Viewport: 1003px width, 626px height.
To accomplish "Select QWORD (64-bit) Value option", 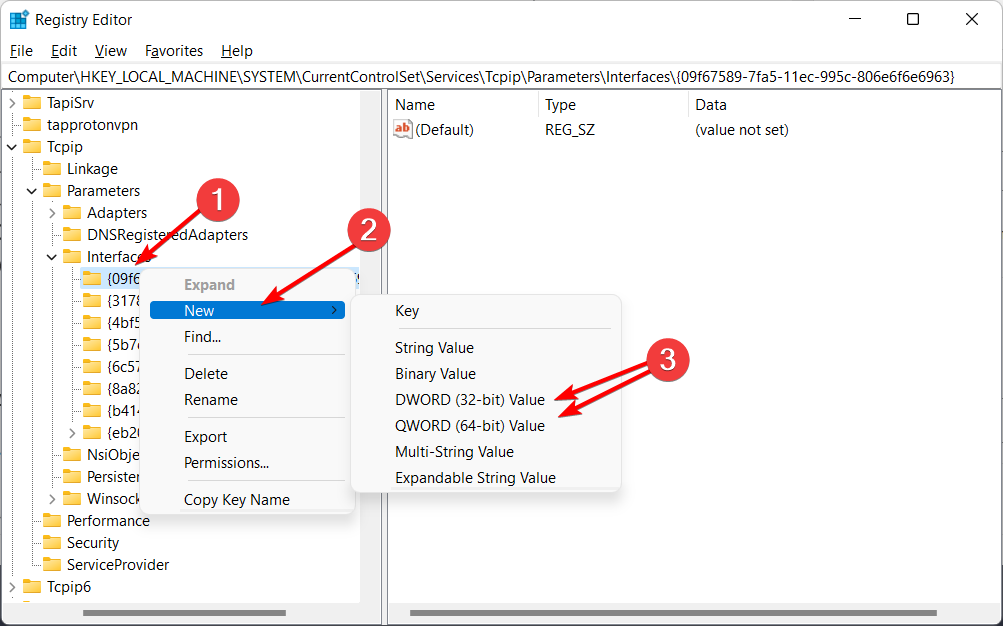I will point(467,425).
